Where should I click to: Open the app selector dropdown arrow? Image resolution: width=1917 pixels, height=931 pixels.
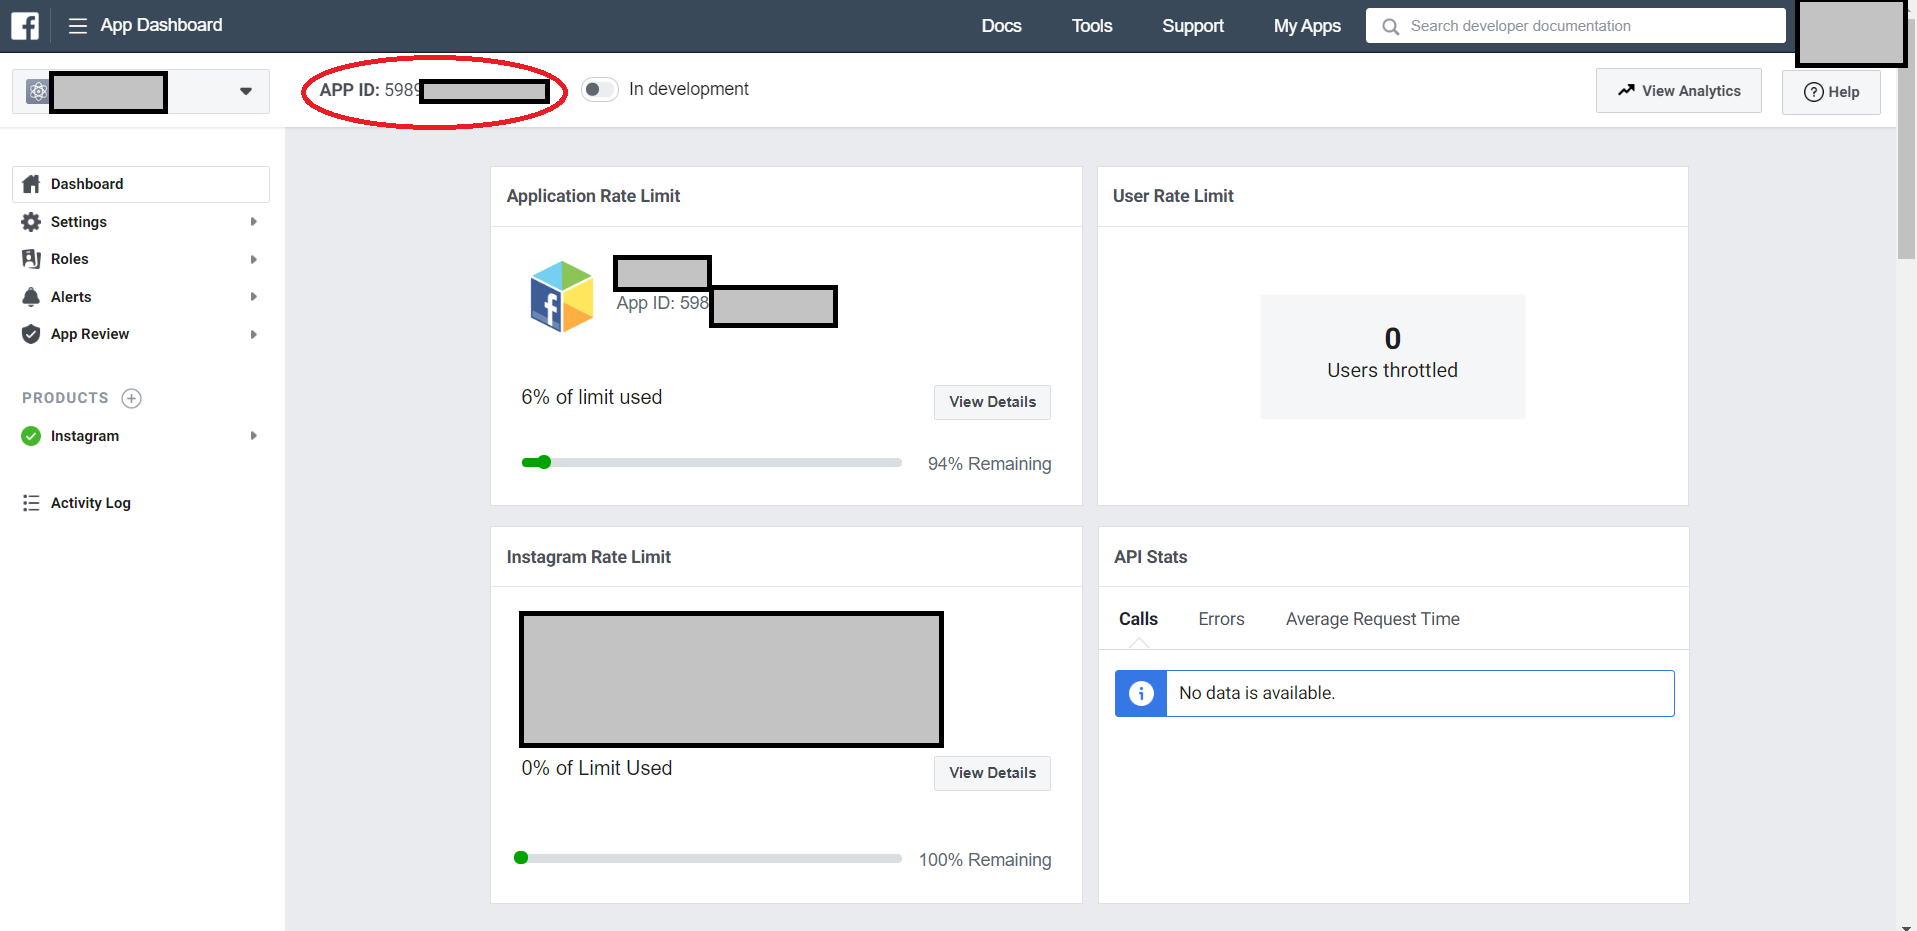[x=246, y=92]
